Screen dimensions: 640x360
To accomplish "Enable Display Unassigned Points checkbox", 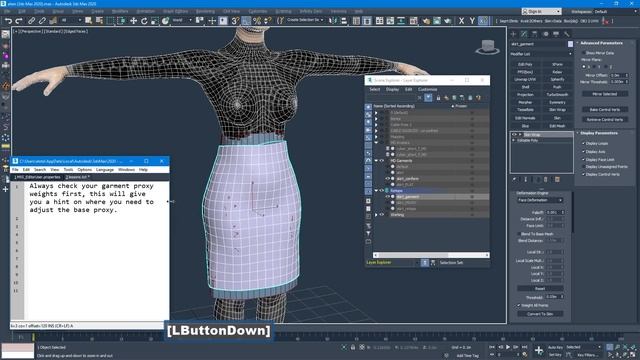I will point(583,167).
